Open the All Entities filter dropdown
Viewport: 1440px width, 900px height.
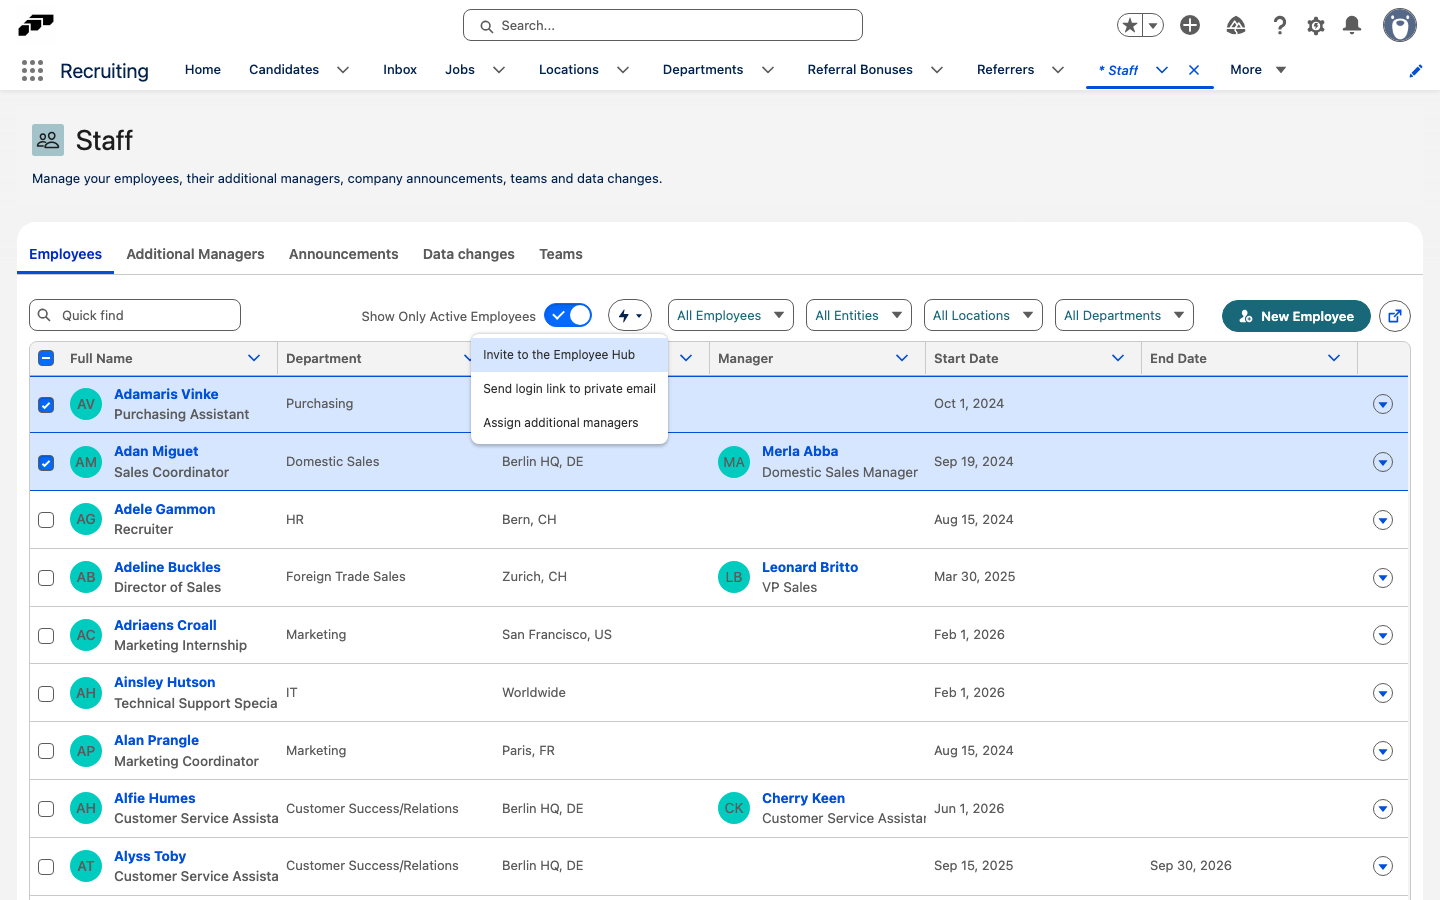[x=859, y=316]
